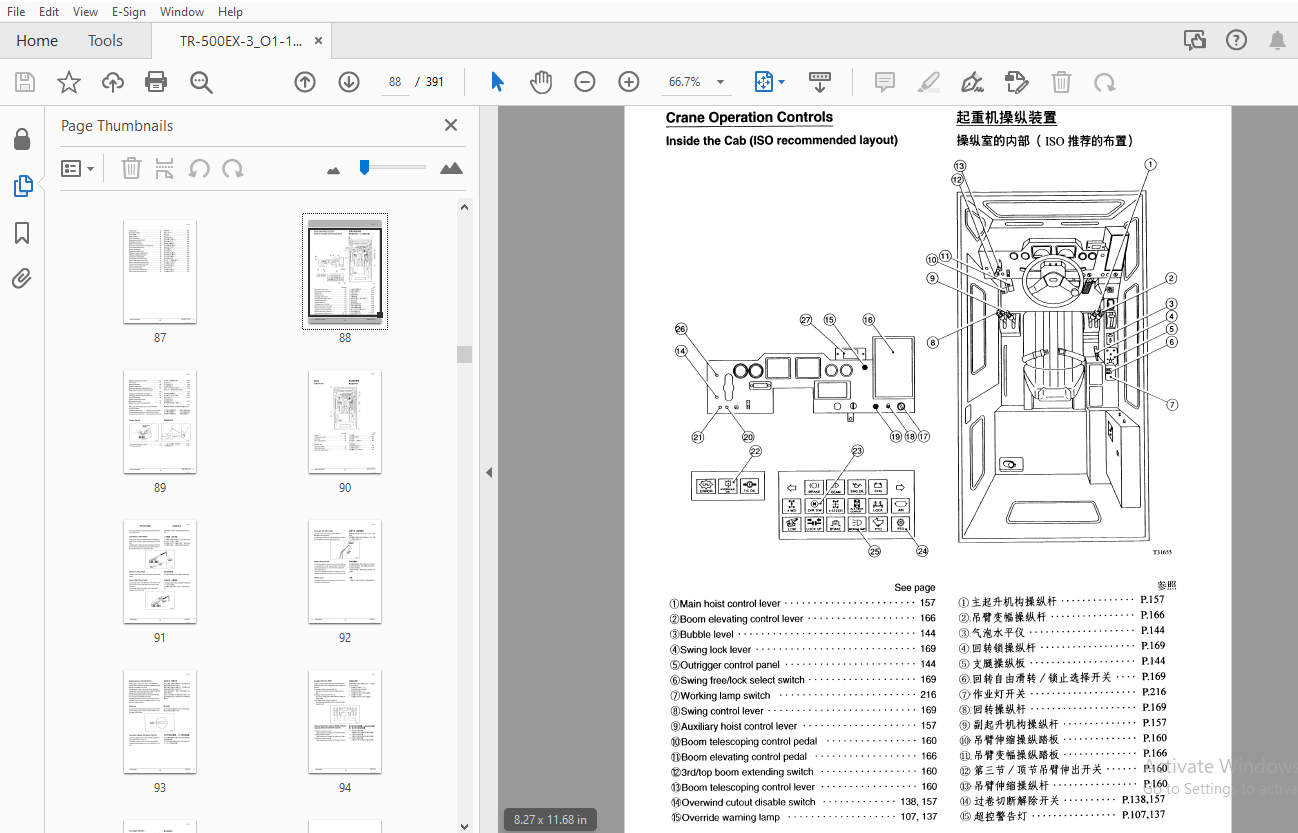This screenshot has height=833, width=1298.
Task: Toggle the Page Thumbnails sidebar icon
Action: tap(22, 185)
